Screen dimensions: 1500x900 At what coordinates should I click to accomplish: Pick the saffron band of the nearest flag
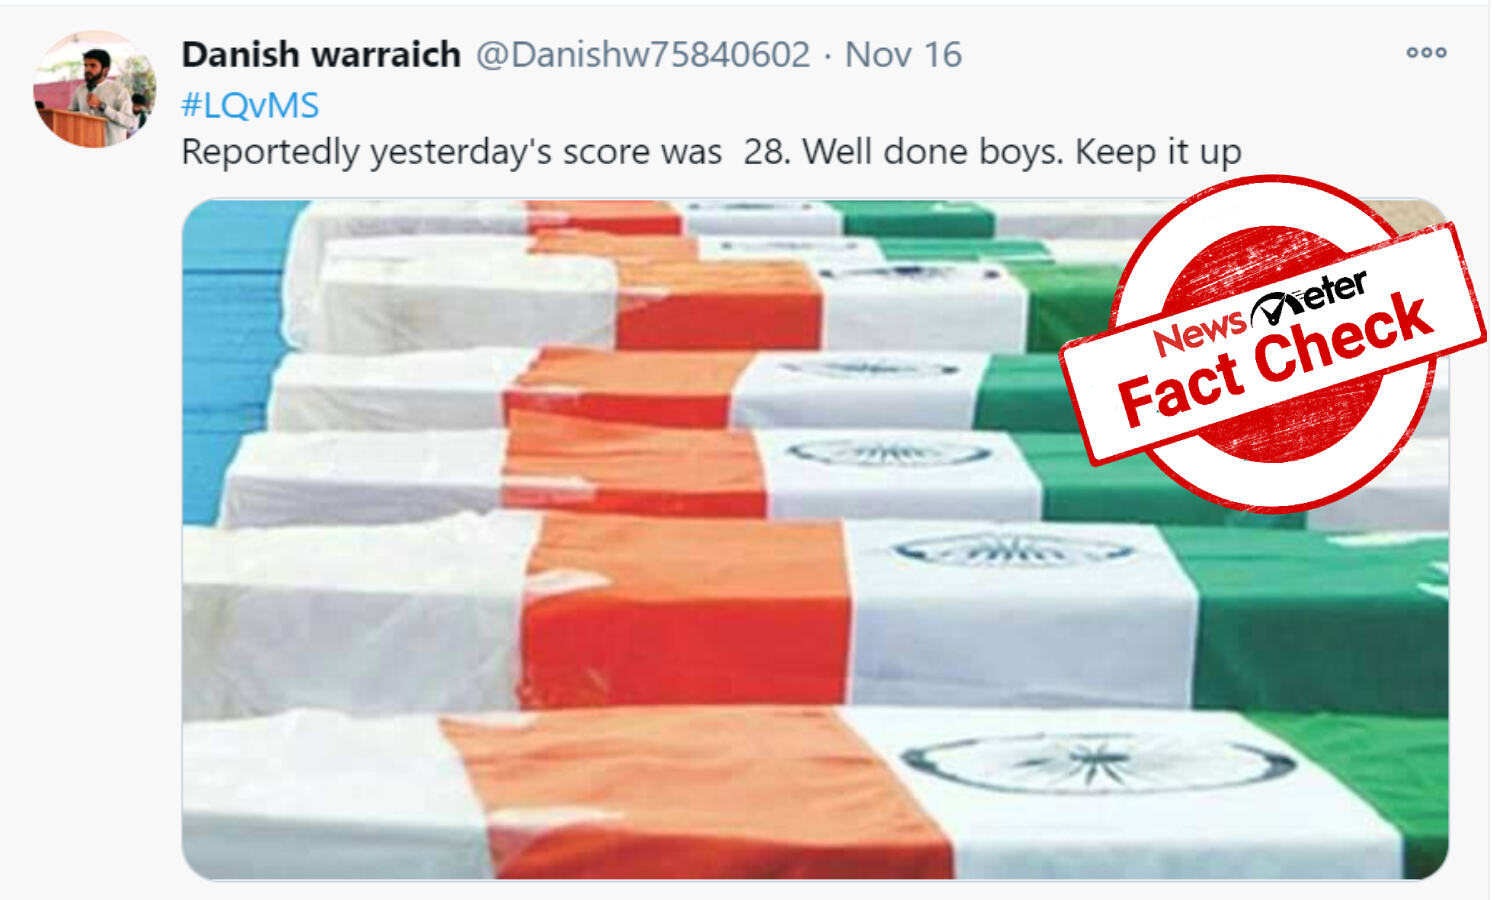[x=700, y=792]
